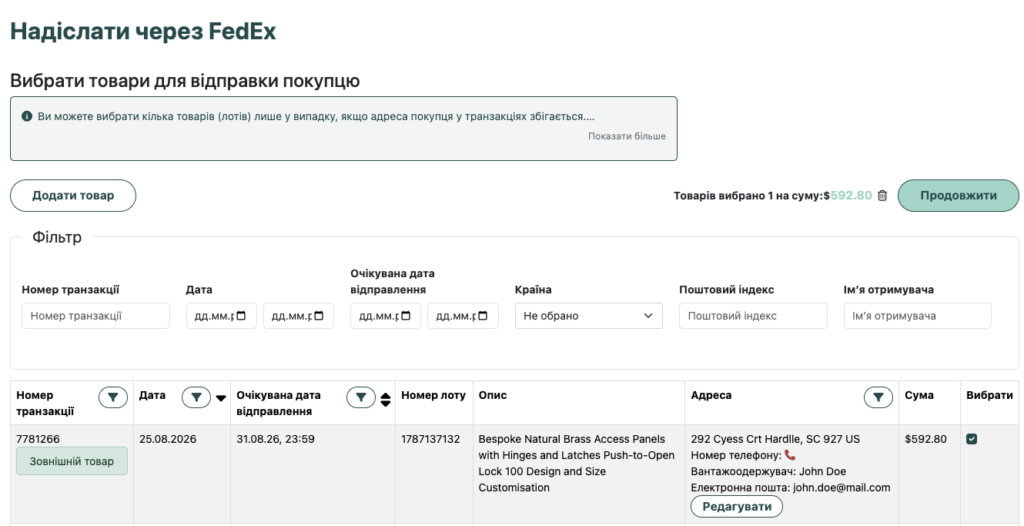Screen dimensions: 1024x526
Task: Uncheck the Вибрати checkbox for transaction 7781266
Action: [971, 439]
